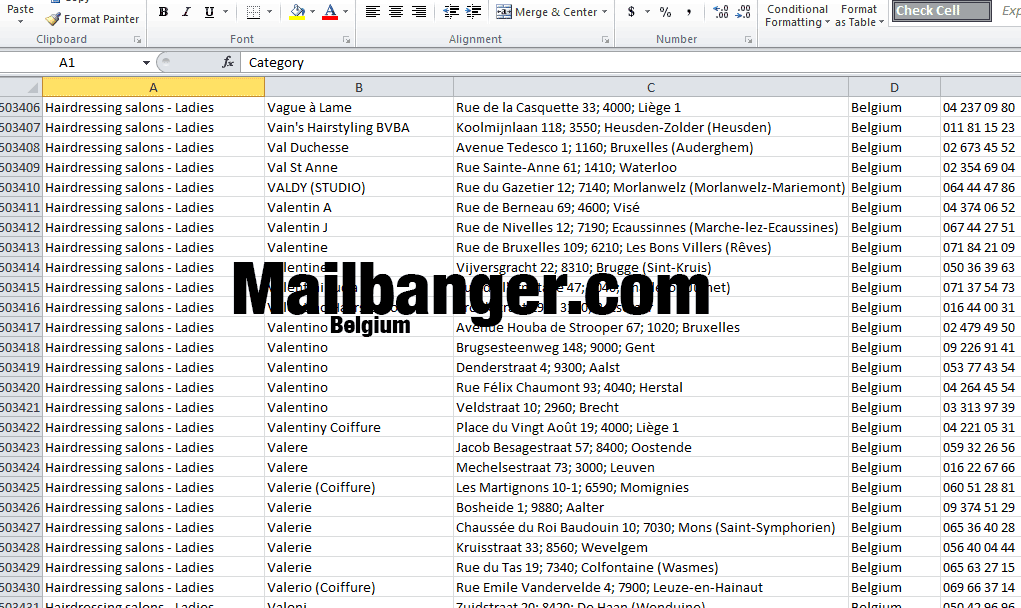Select 'Valentiny Coiffure' cell
This screenshot has width=1021, height=608.
pyautogui.click(x=359, y=428)
